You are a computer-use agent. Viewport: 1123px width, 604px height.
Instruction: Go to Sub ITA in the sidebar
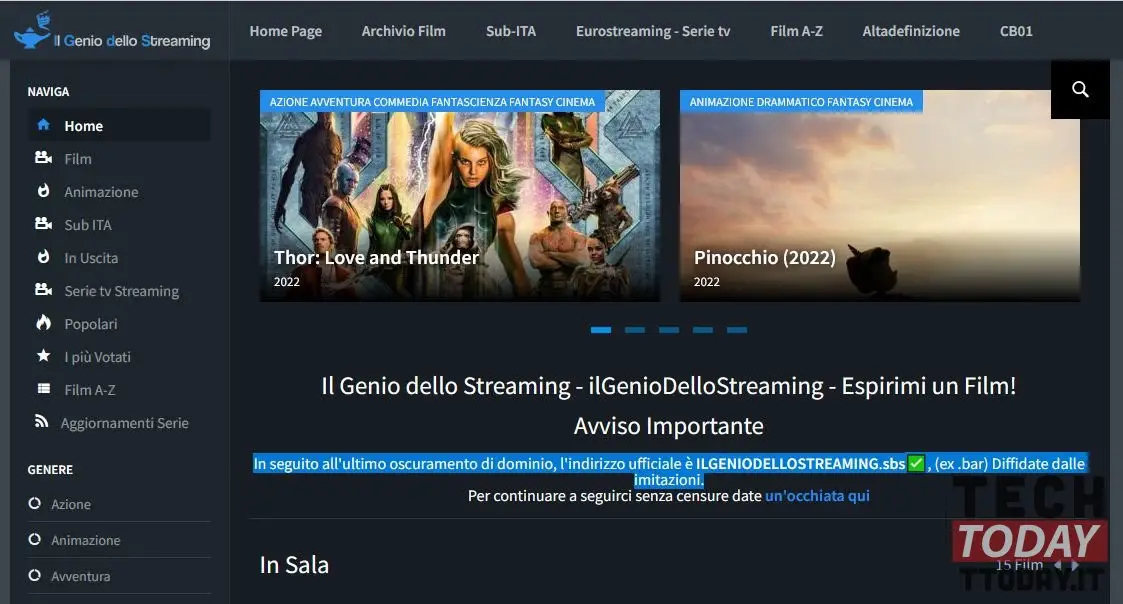(x=88, y=225)
